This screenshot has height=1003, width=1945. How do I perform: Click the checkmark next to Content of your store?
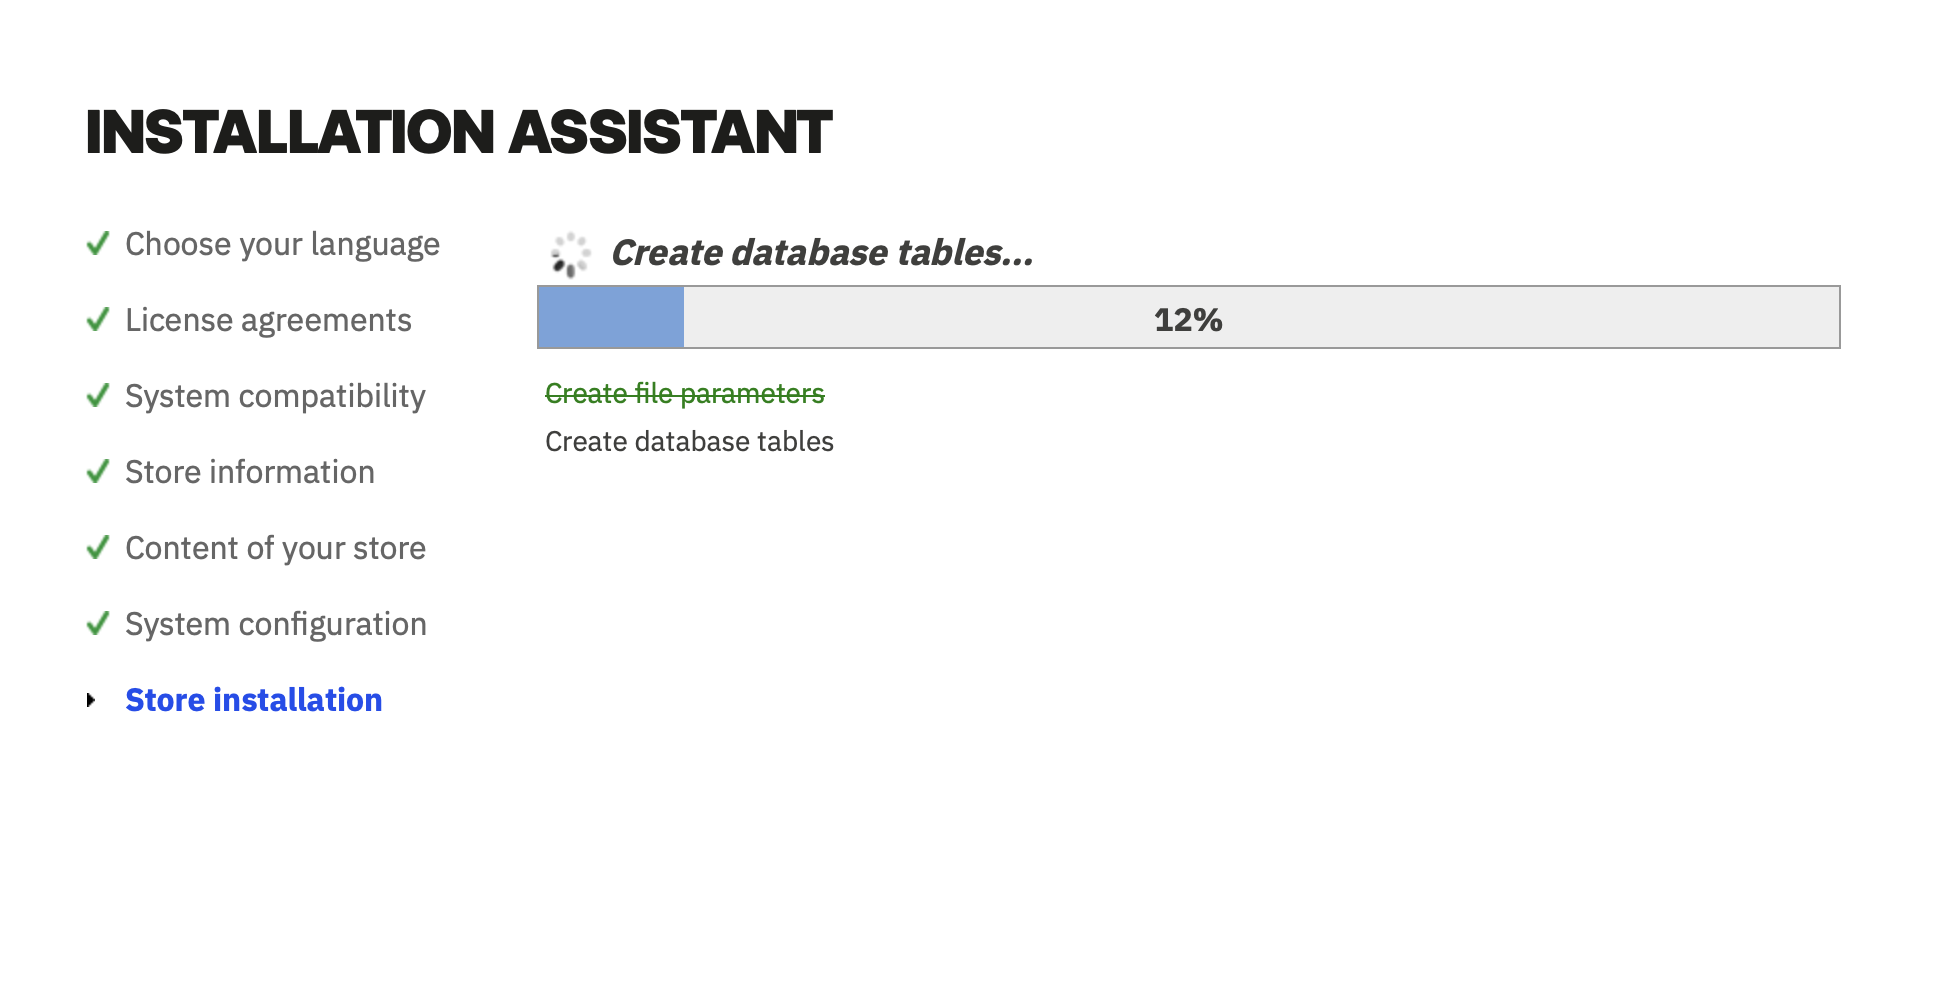(98, 547)
